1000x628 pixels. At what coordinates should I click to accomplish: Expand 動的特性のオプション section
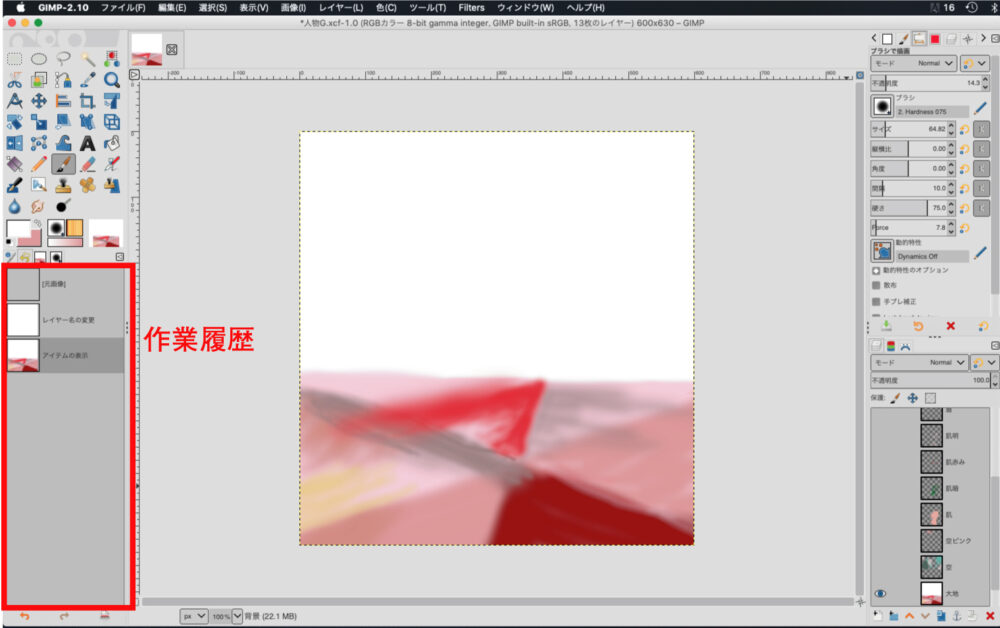[877, 270]
